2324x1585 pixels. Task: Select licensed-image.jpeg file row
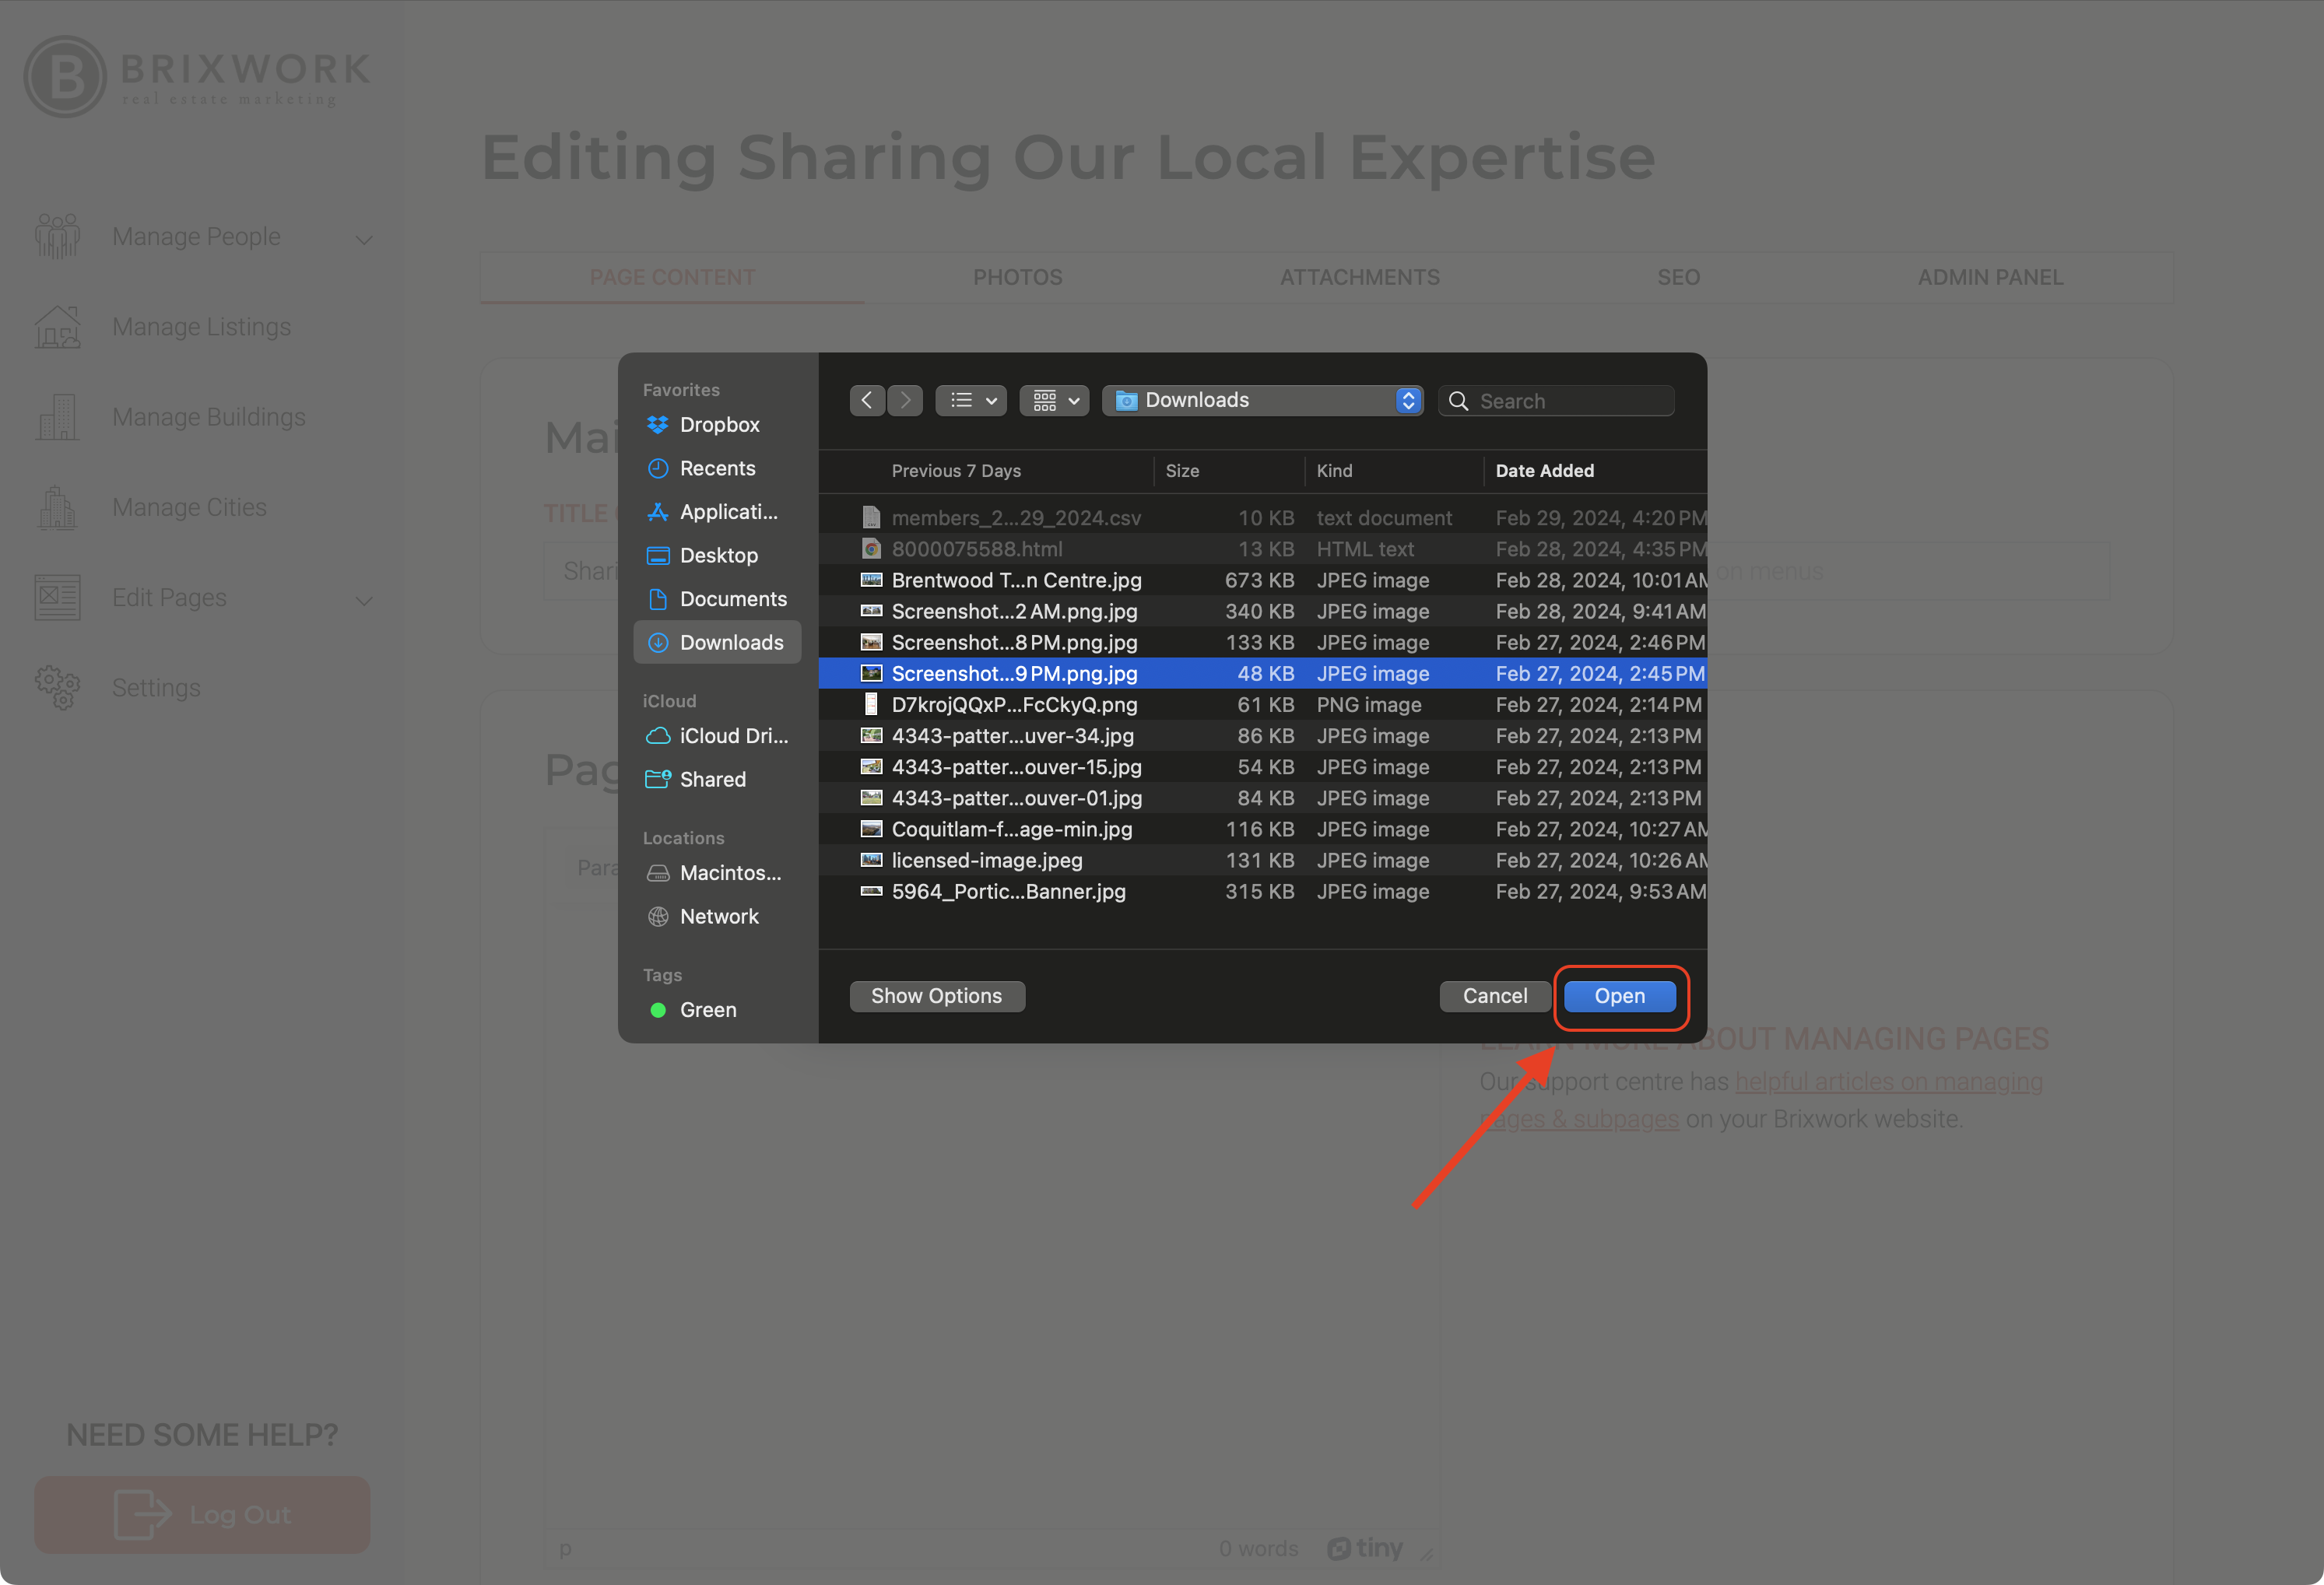tap(986, 860)
